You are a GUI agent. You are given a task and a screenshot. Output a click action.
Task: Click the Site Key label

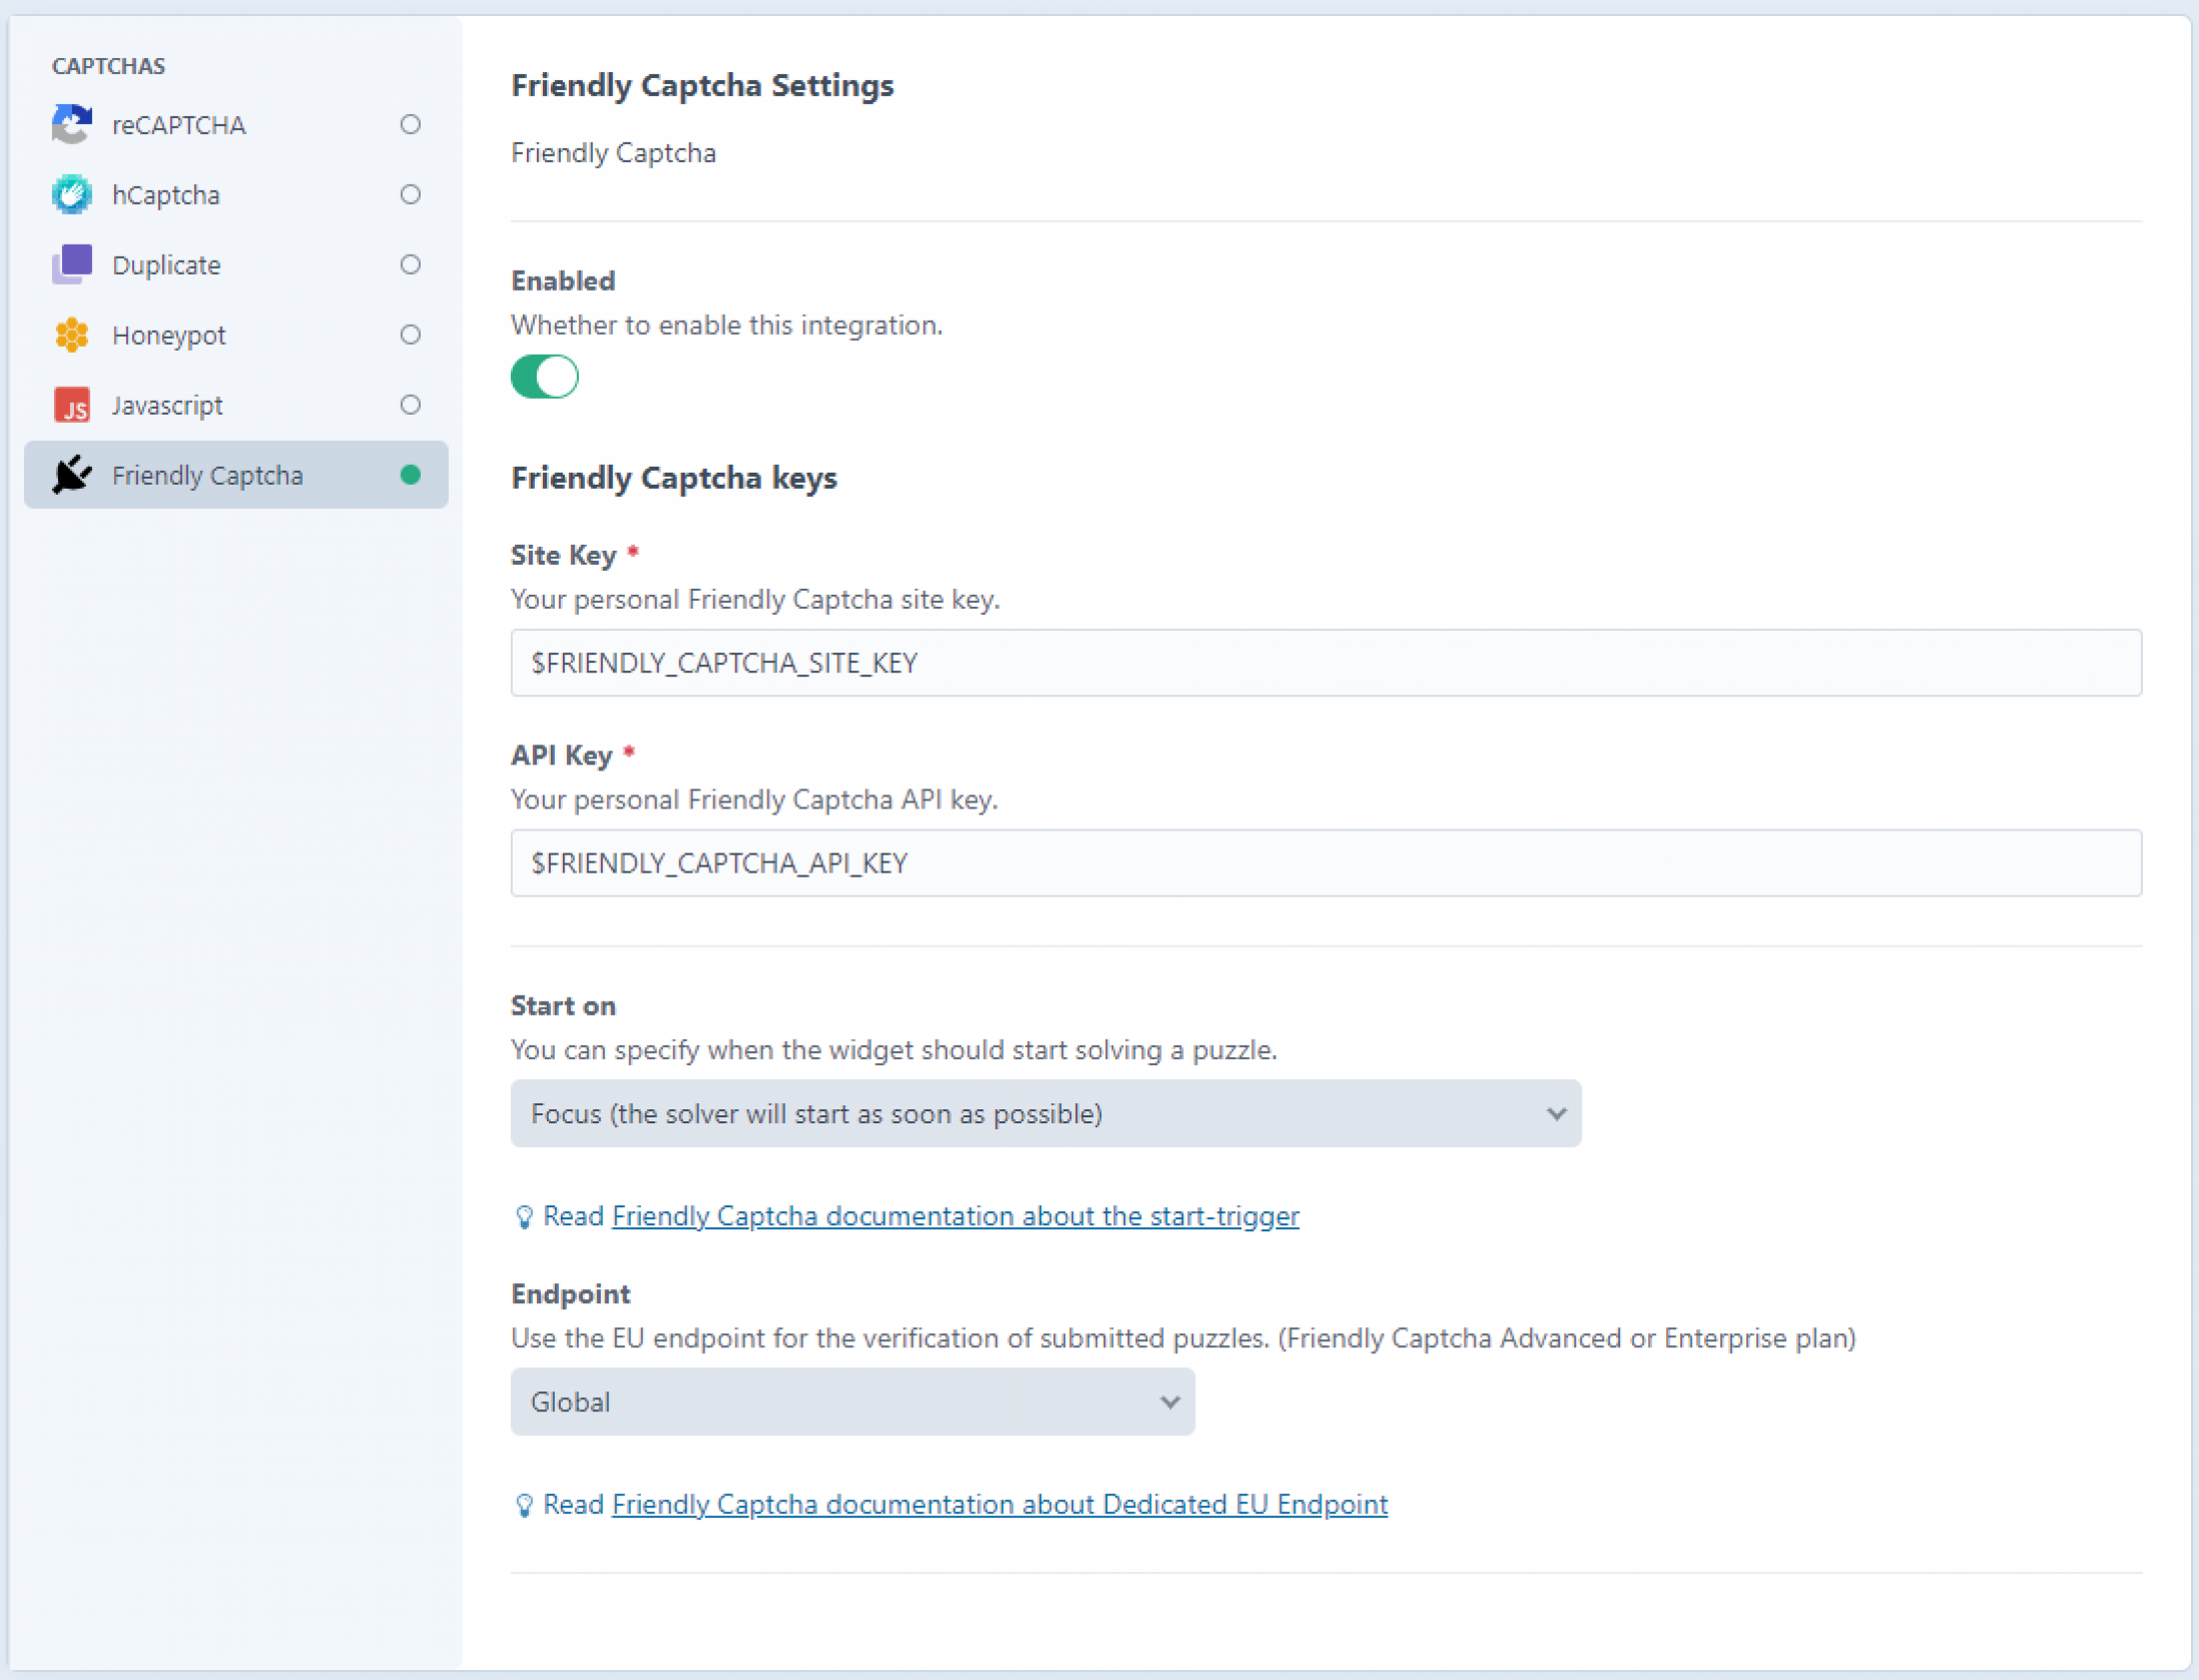(x=564, y=555)
